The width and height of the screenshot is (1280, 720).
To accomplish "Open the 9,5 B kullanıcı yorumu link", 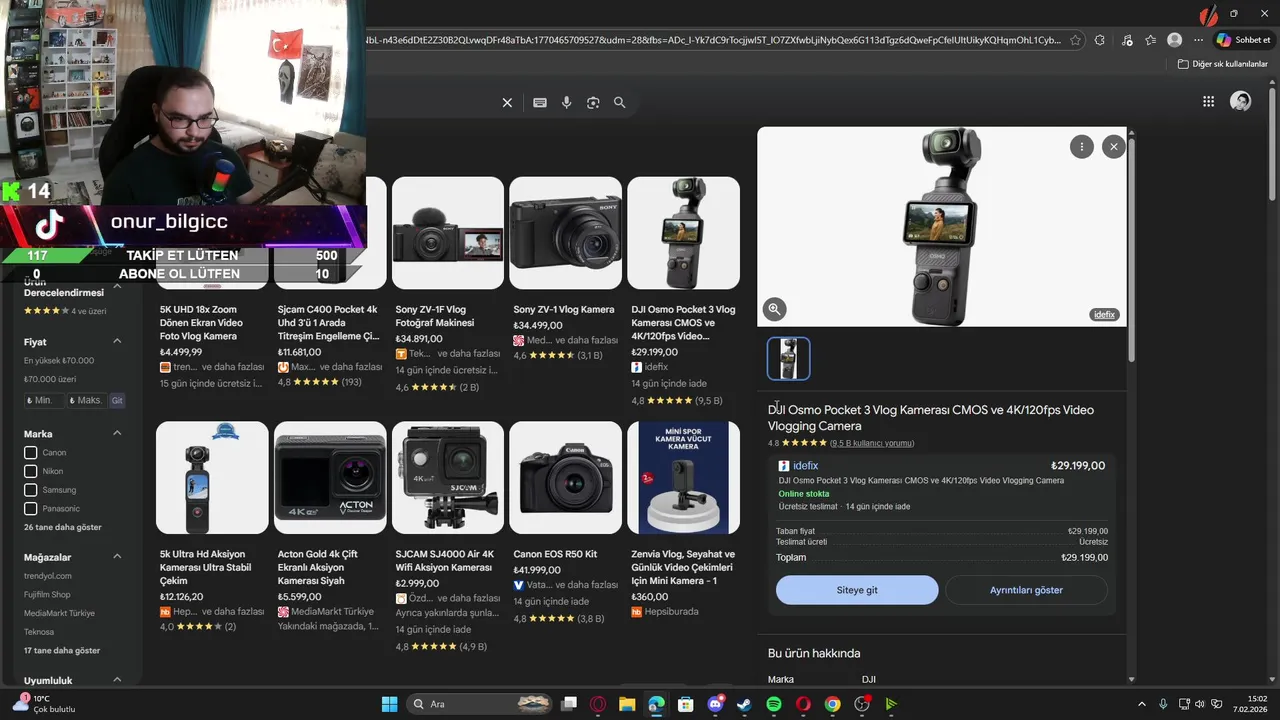I will click(871, 443).
